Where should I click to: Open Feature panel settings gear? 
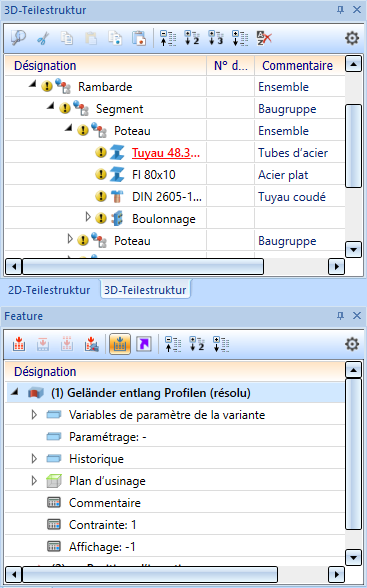click(x=352, y=344)
